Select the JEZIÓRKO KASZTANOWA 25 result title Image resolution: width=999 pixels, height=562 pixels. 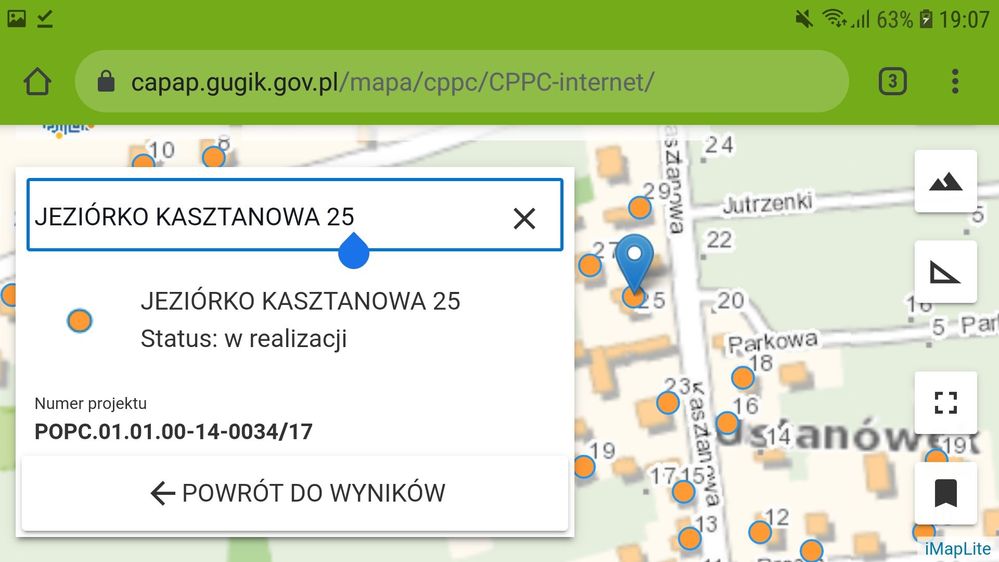tap(300, 301)
